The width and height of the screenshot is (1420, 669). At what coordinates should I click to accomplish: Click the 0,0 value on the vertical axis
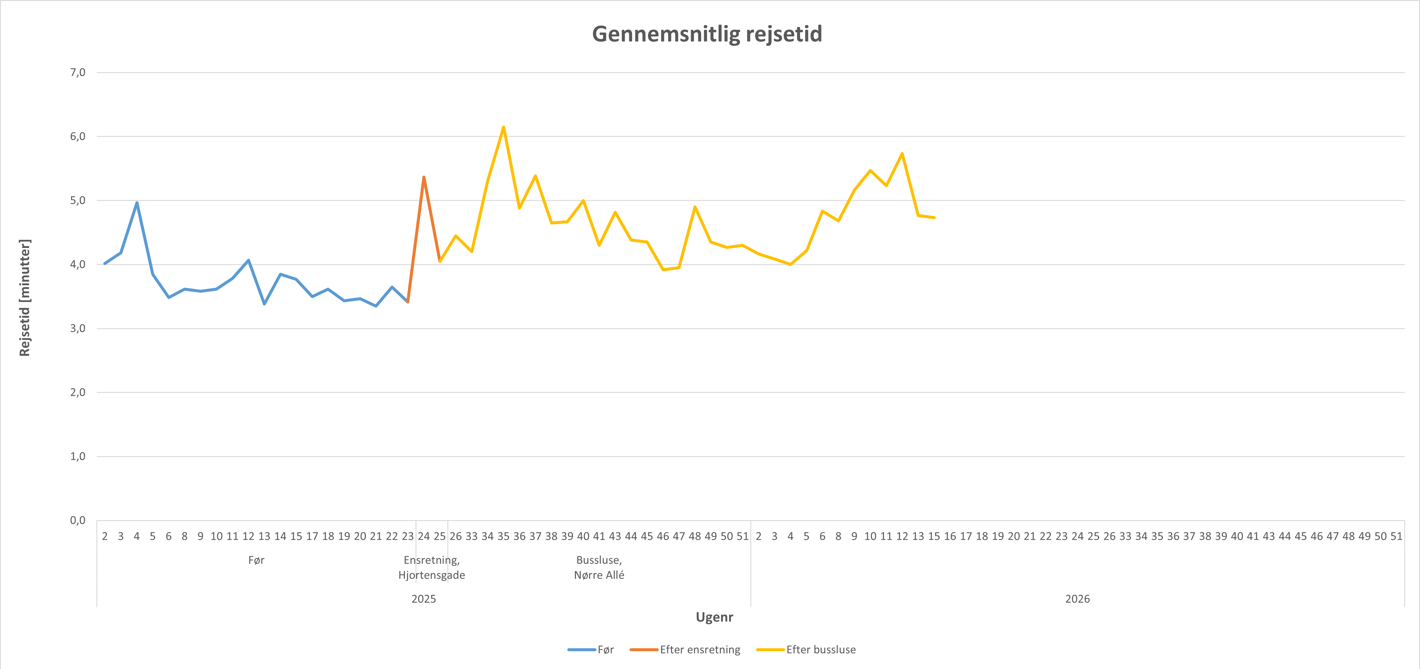[x=78, y=521]
